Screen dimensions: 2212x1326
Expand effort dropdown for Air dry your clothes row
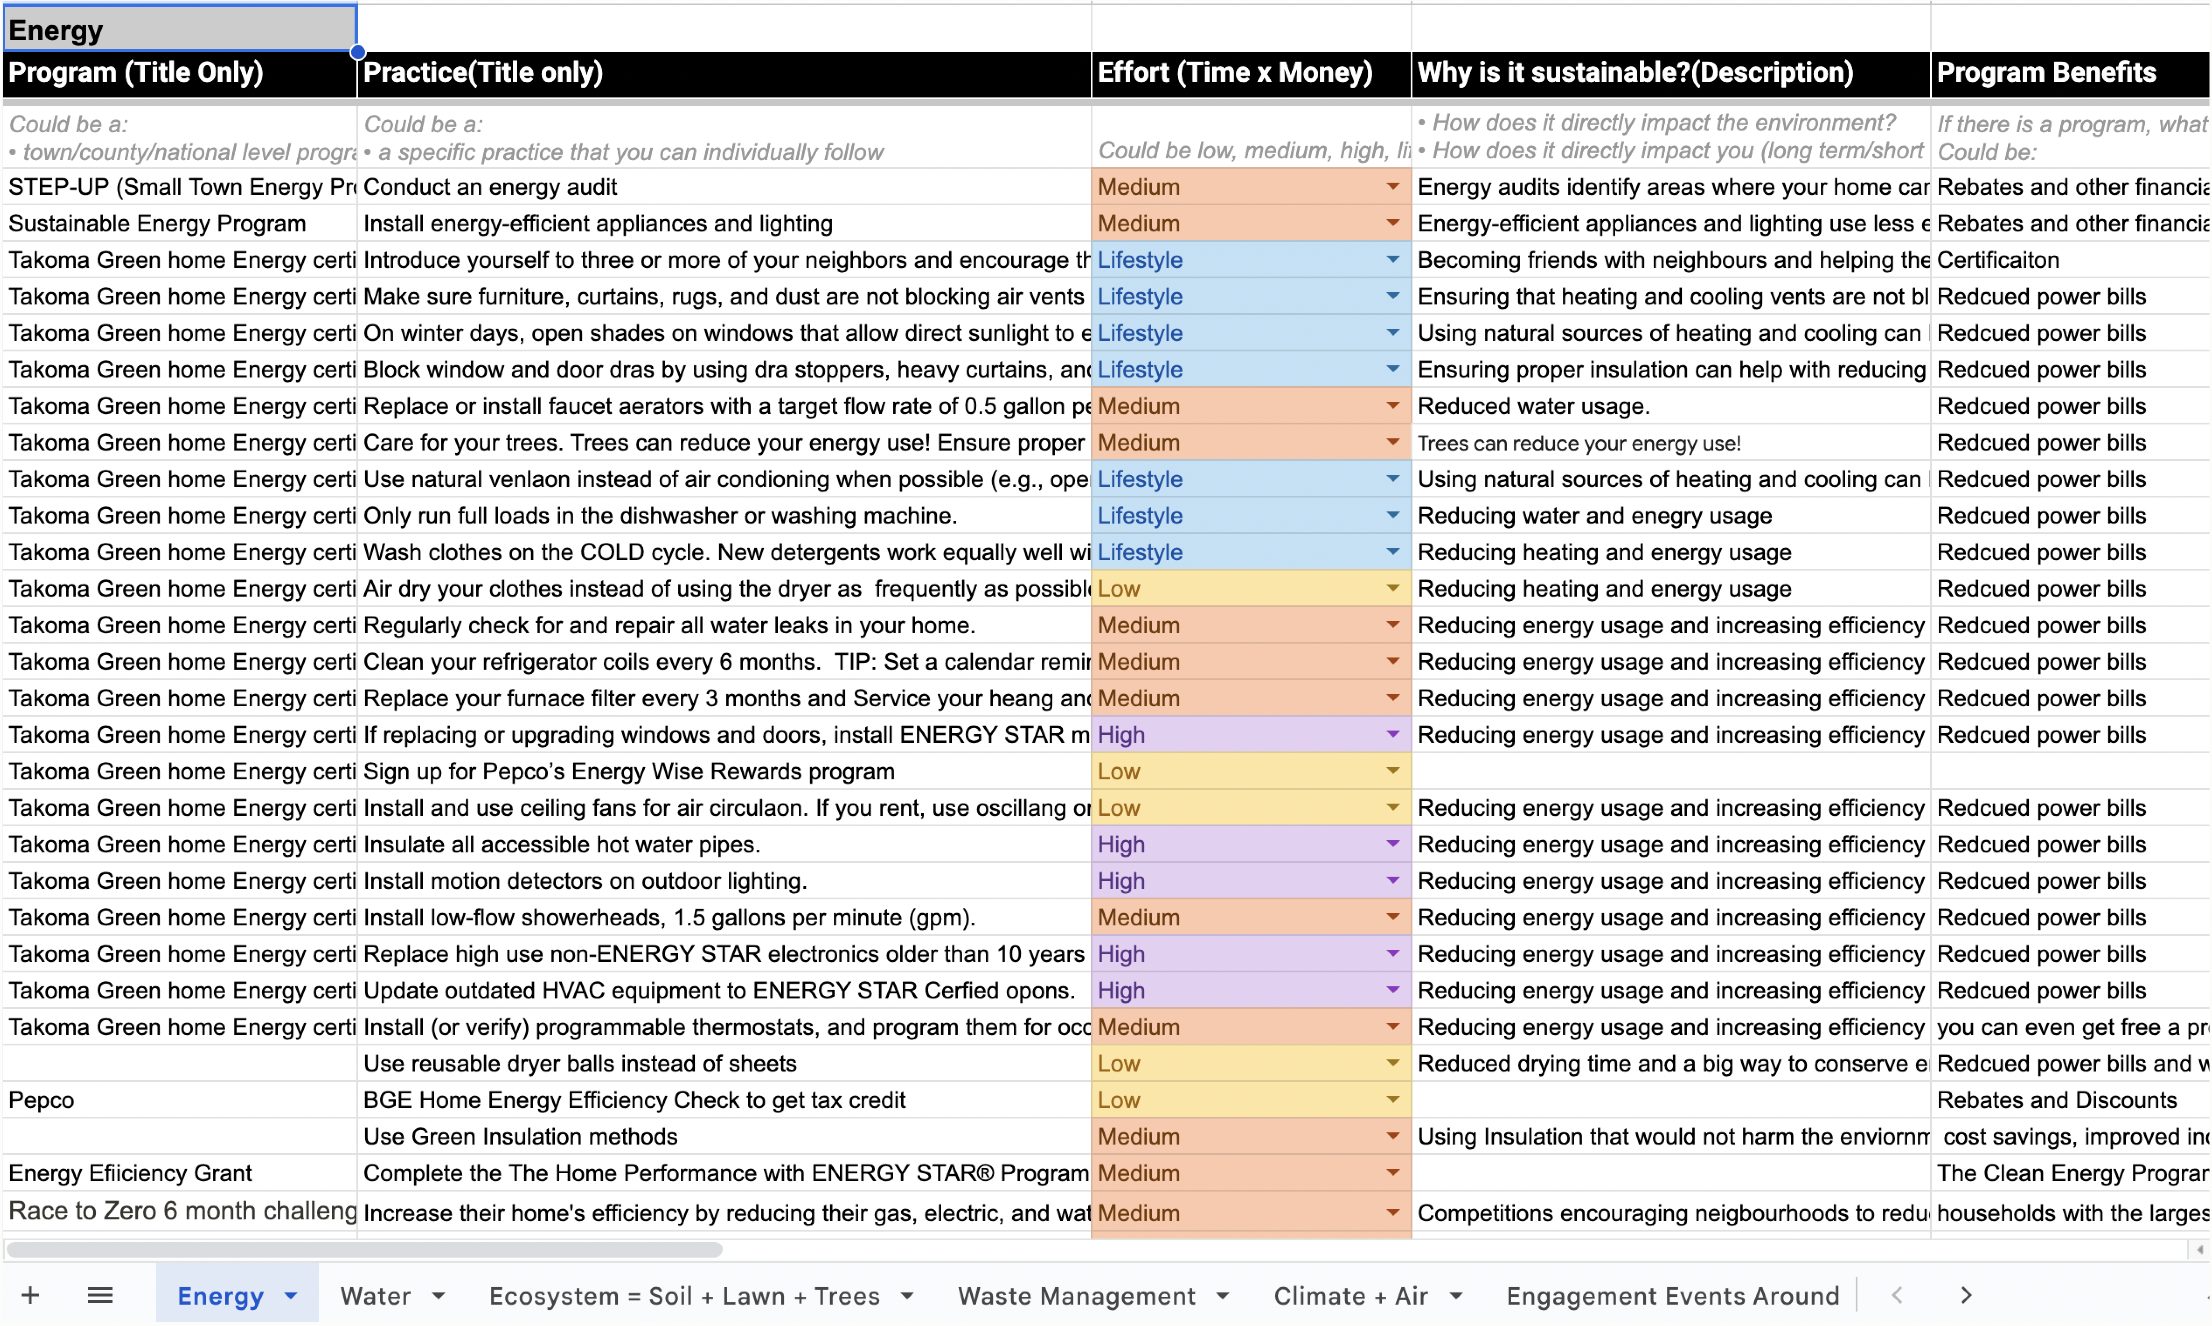coord(1392,589)
